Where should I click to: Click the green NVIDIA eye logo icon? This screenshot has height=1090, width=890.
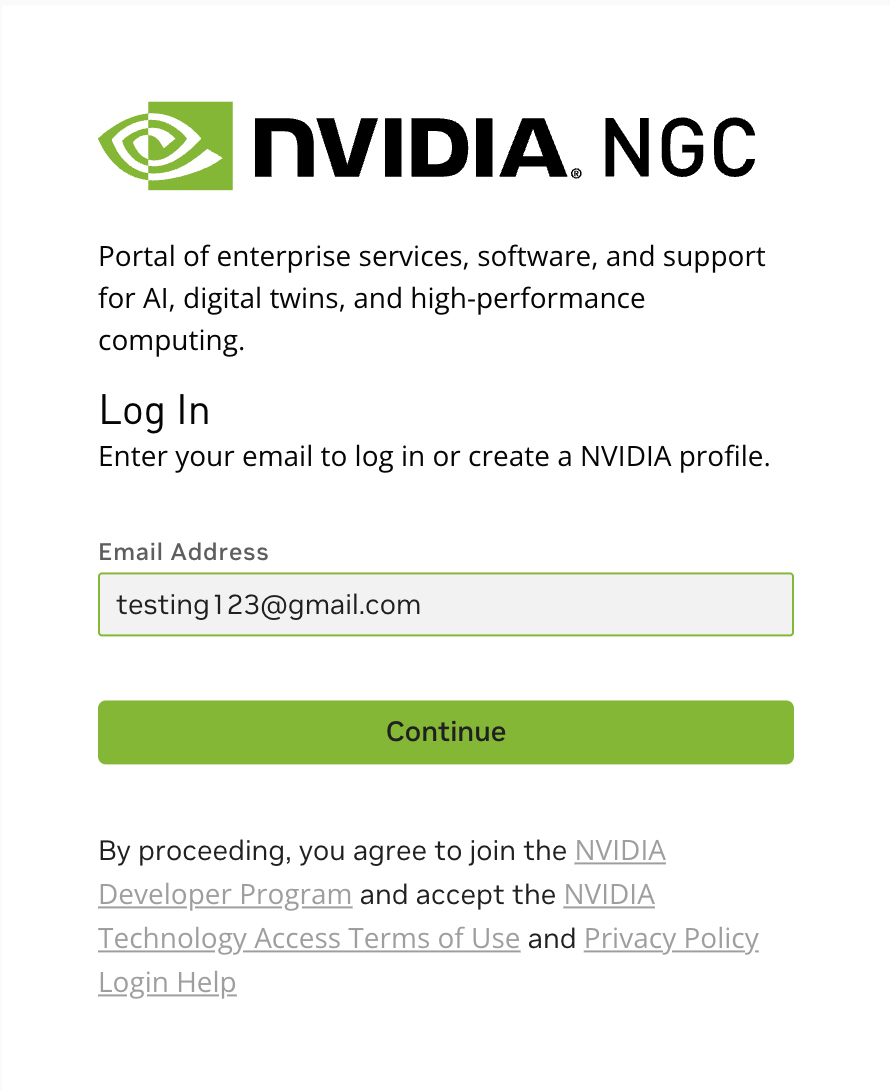165,145
